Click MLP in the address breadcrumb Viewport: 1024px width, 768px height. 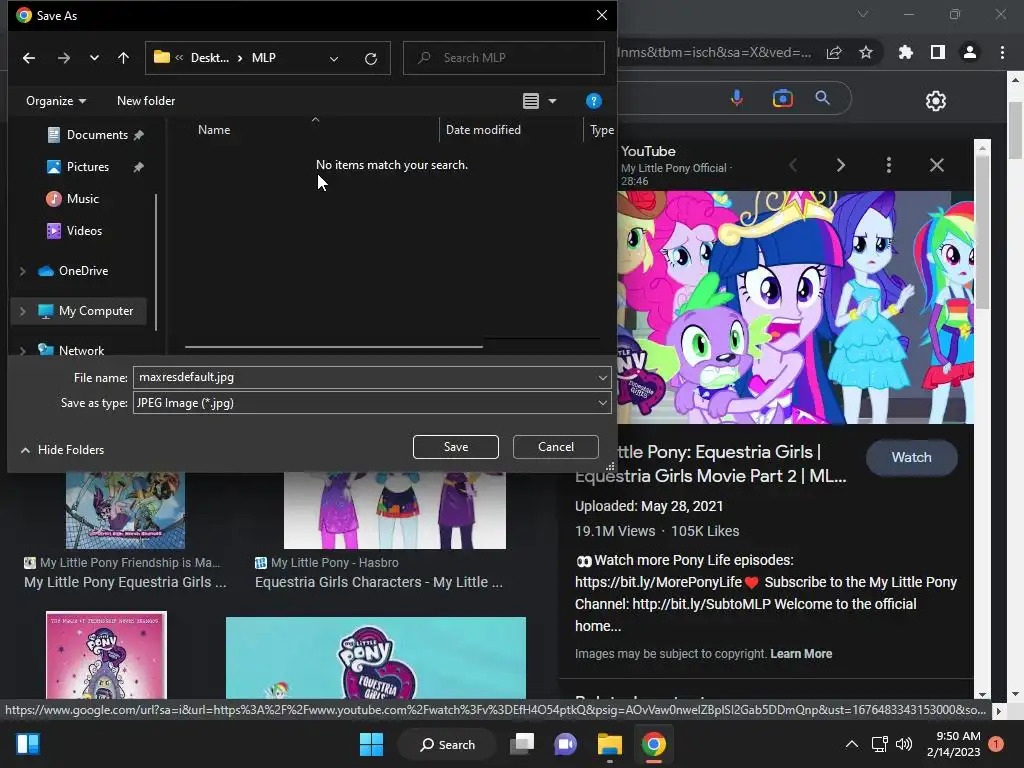coord(264,58)
